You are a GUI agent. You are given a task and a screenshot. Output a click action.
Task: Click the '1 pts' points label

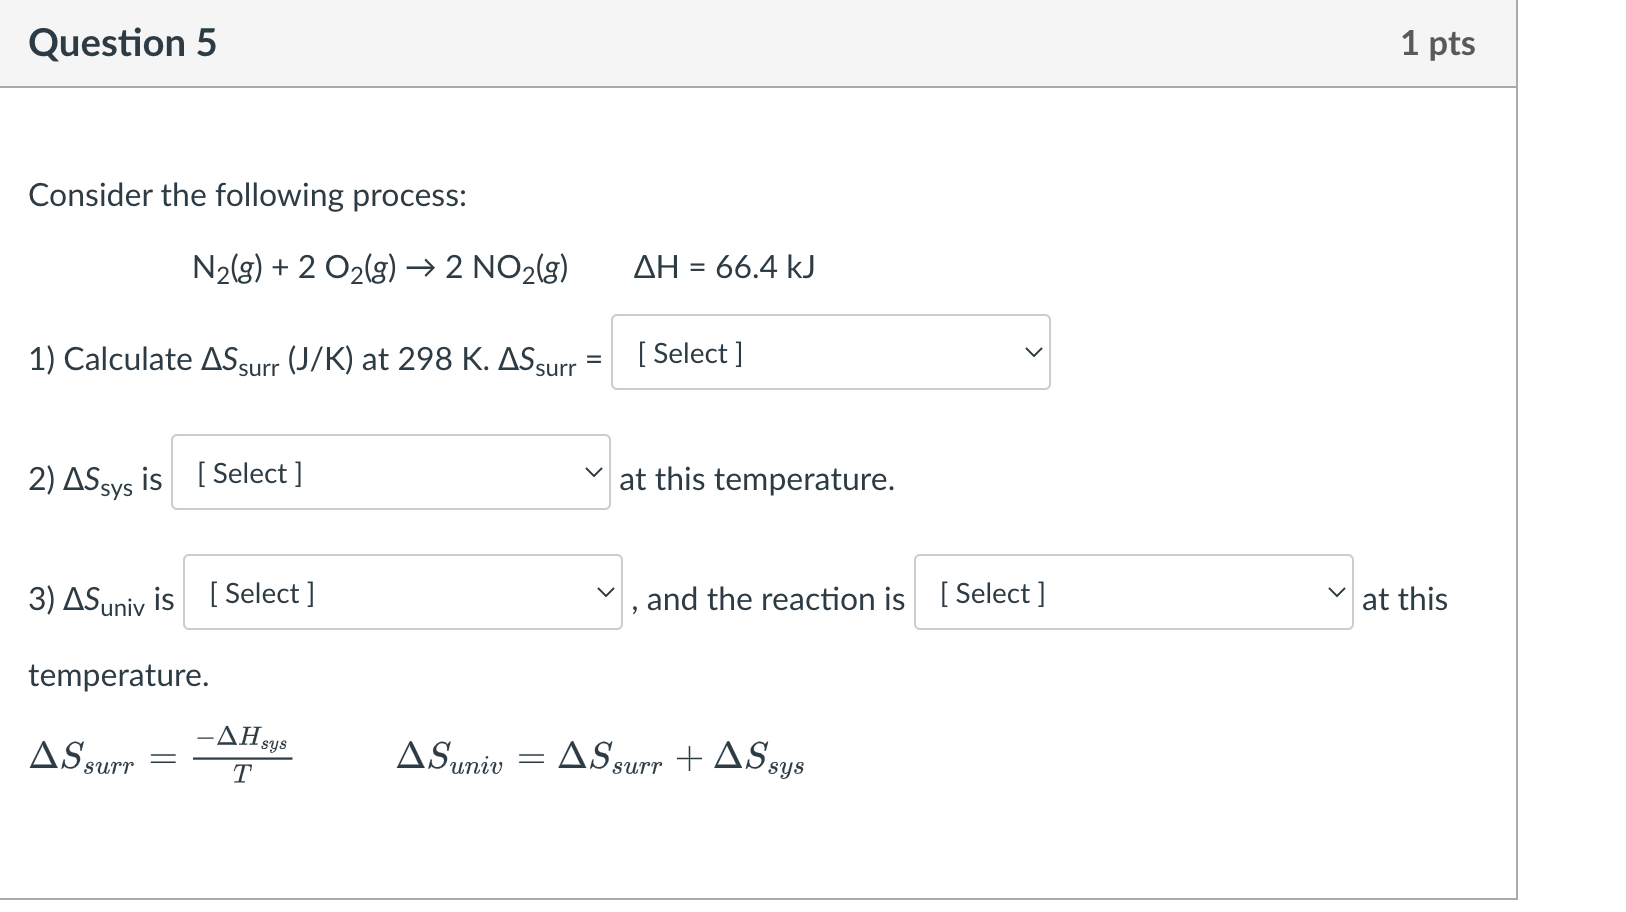pyautogui.click(x=1438, y=43)
